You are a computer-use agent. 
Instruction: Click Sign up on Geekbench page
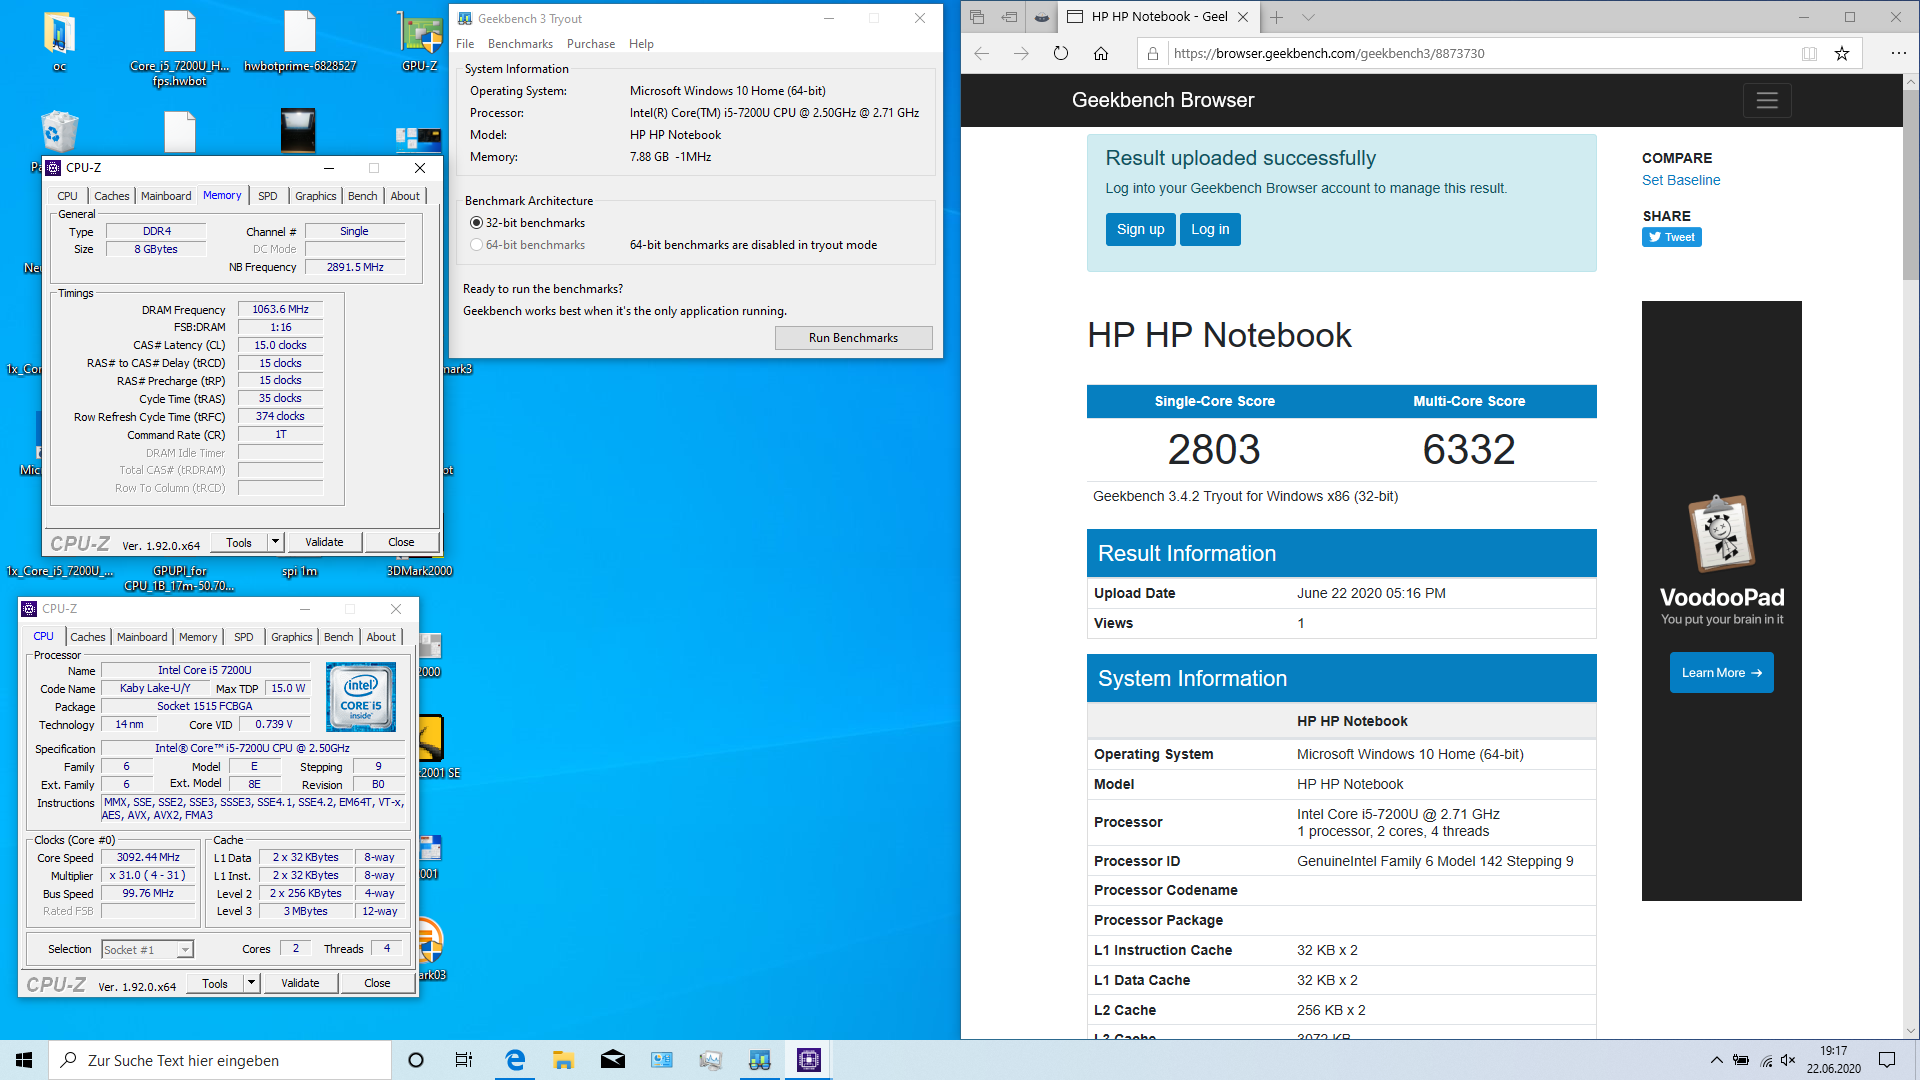click(x=1140, y=229)
